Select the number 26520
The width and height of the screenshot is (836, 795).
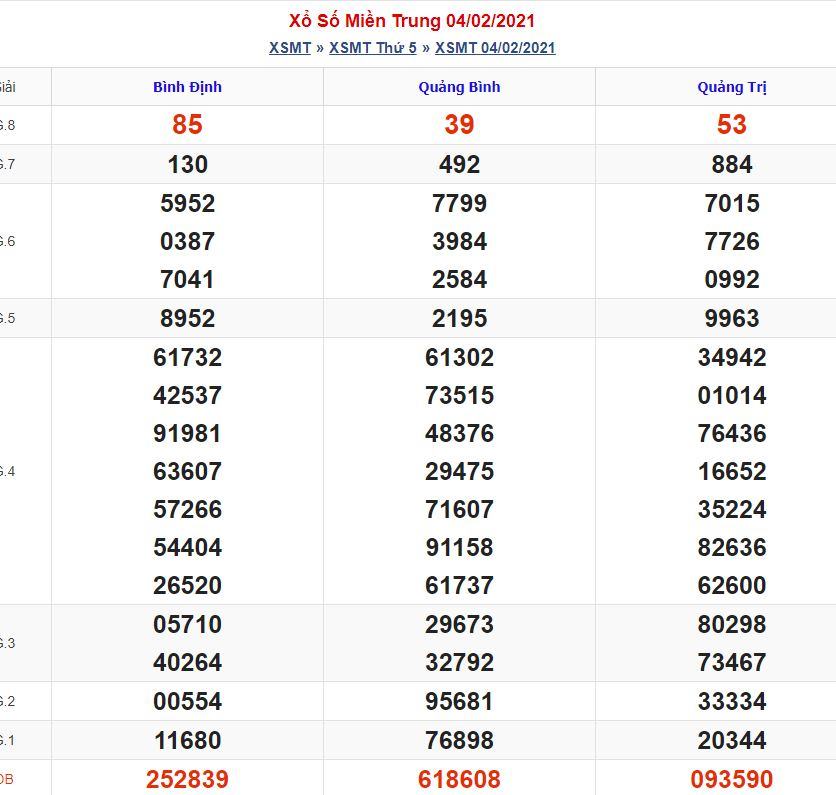point(187,585)
